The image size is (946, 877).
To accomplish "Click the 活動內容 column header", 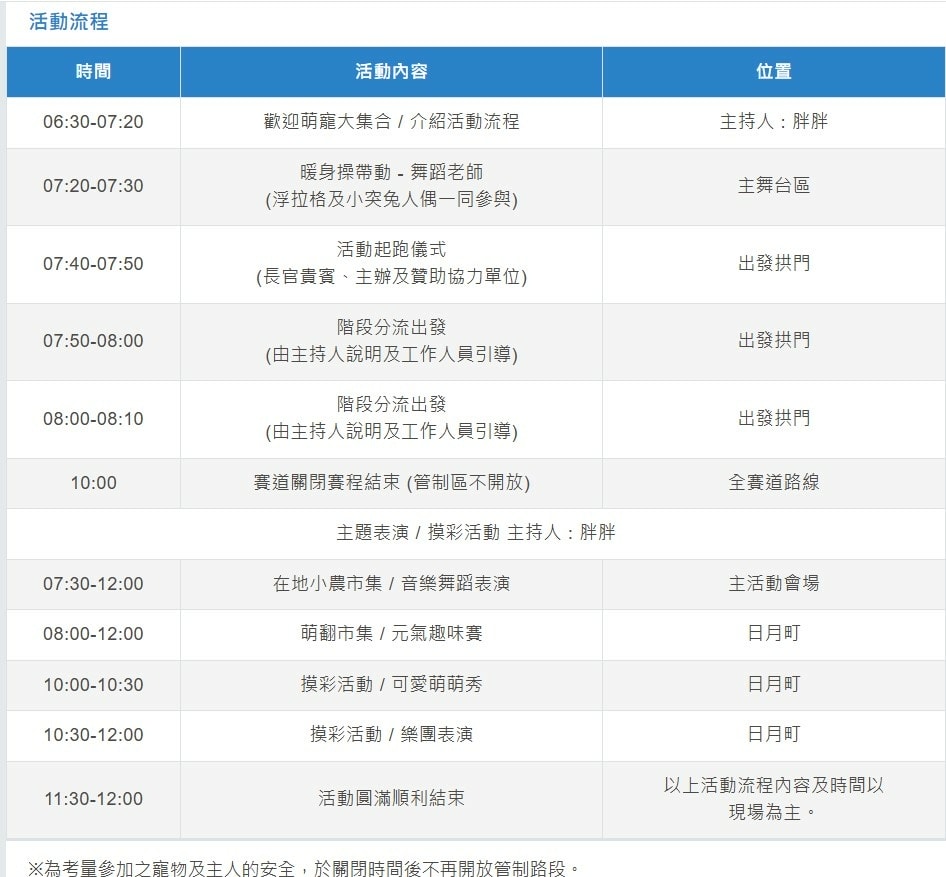I will [x=391, y=72].
